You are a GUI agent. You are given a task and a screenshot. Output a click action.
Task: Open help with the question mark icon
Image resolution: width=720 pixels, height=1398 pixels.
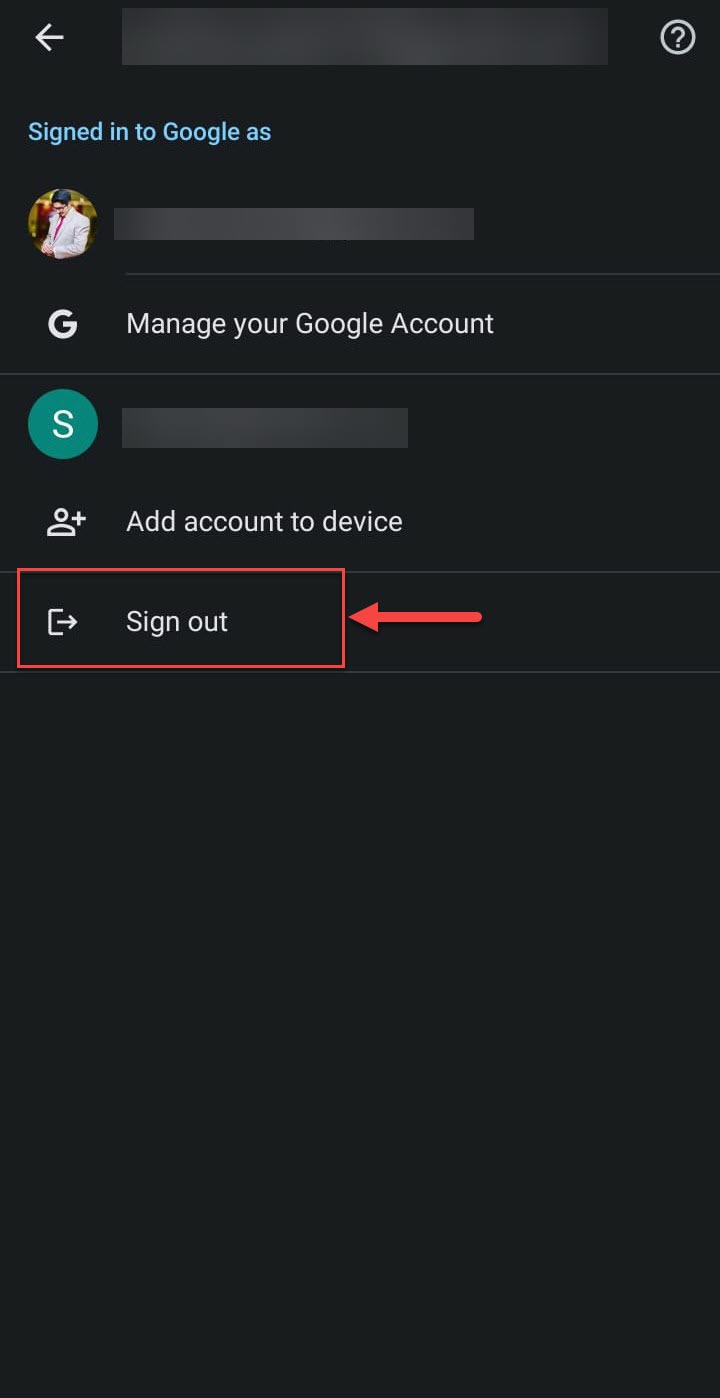point(677,38)
